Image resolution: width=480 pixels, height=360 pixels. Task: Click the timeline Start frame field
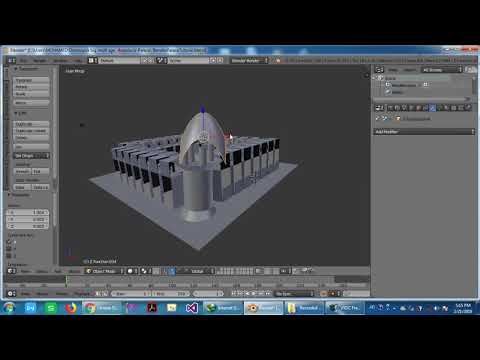[131, 293]
